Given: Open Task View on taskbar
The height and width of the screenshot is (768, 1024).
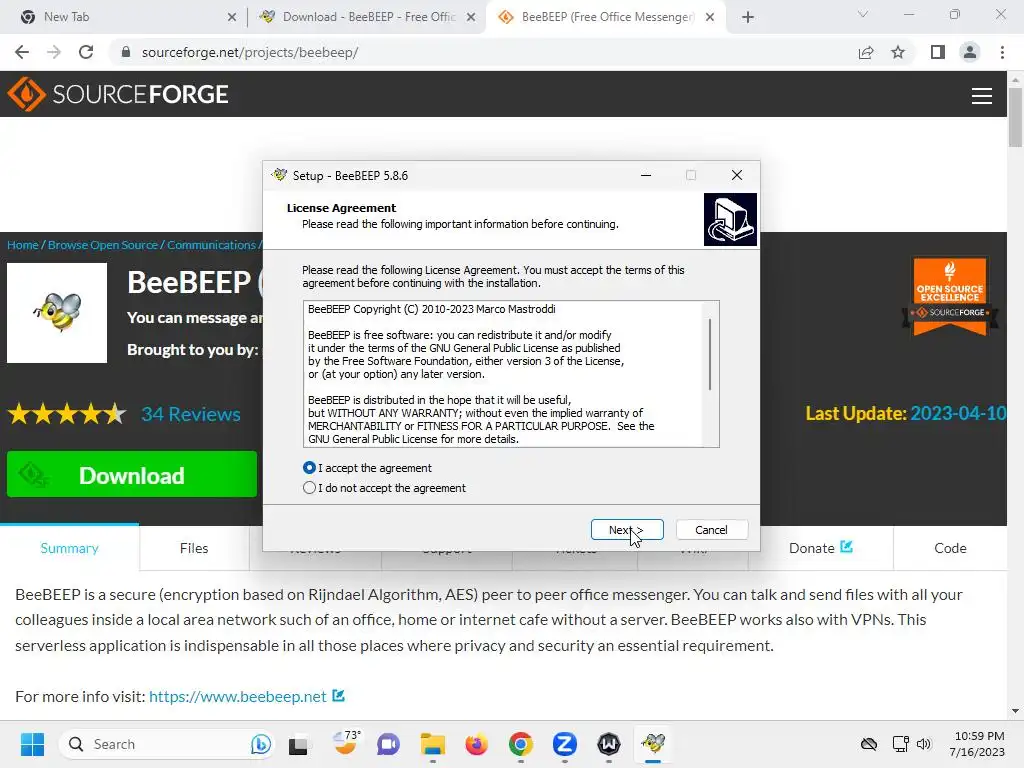Looking at the screenshot, I should 298,744.
